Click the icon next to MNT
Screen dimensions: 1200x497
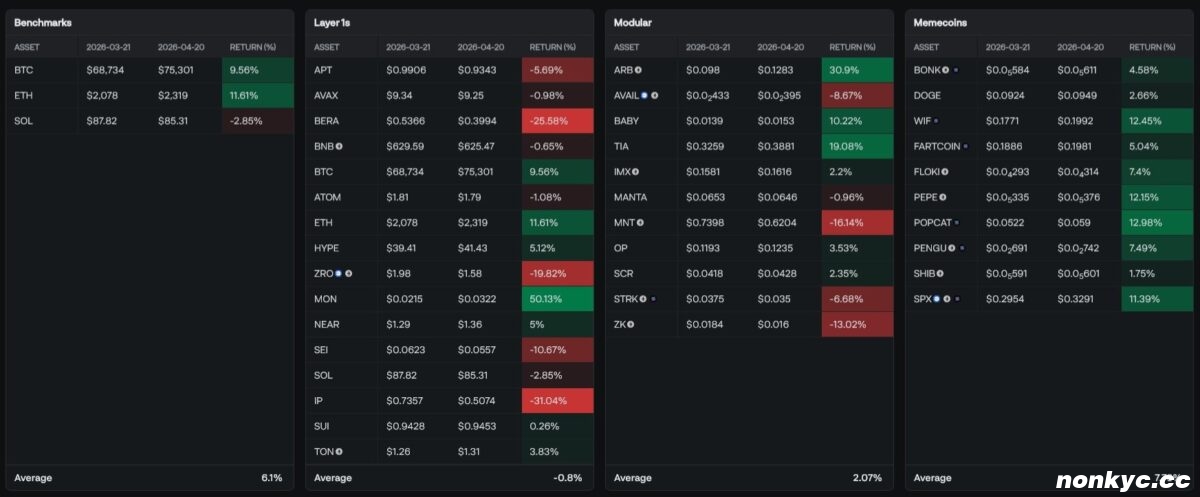pos(640,222)
